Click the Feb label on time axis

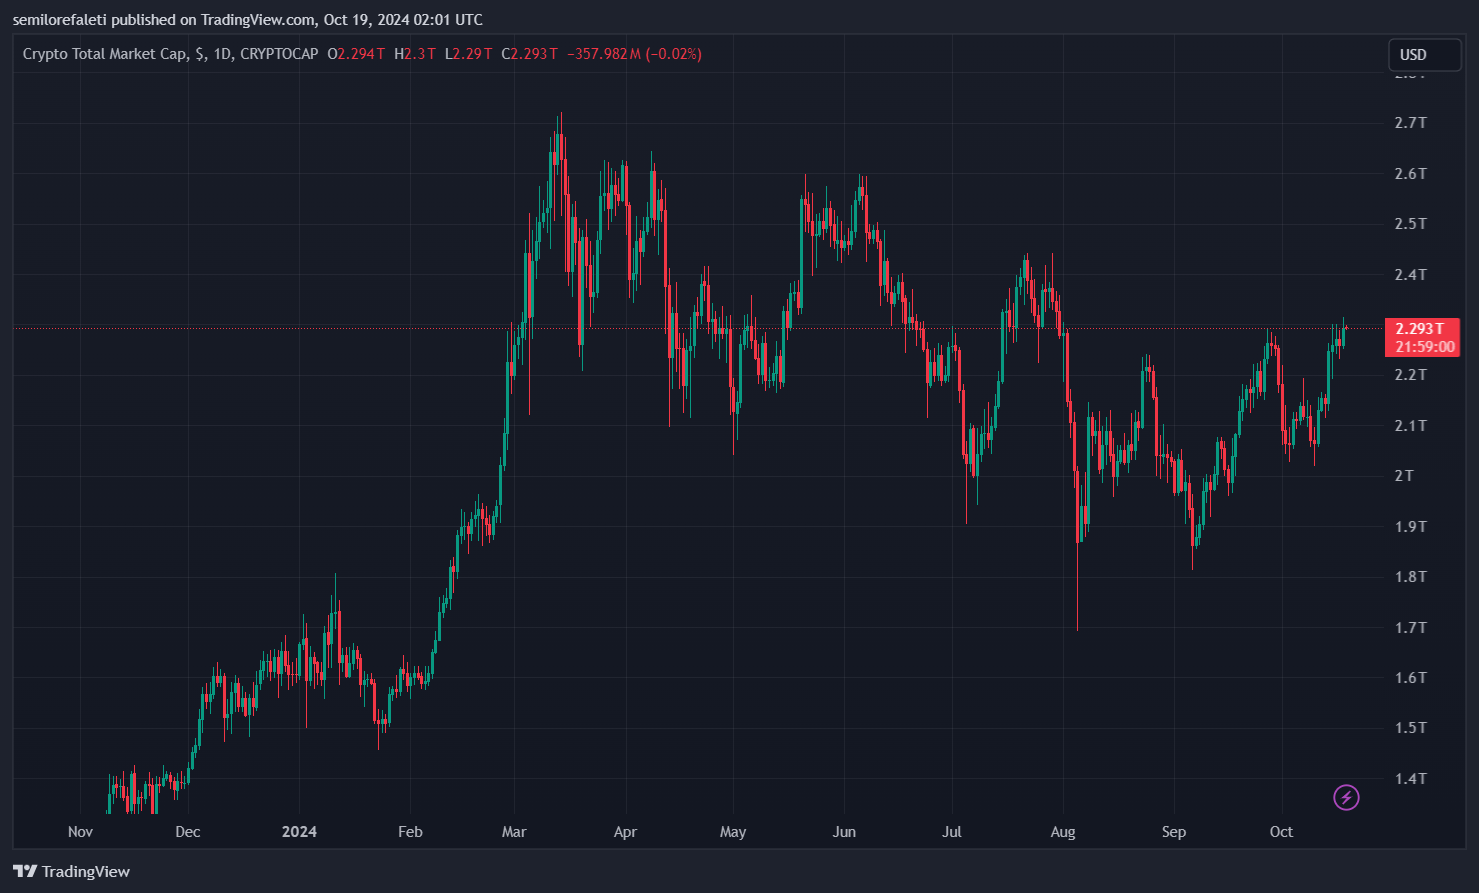coord(410,831)
